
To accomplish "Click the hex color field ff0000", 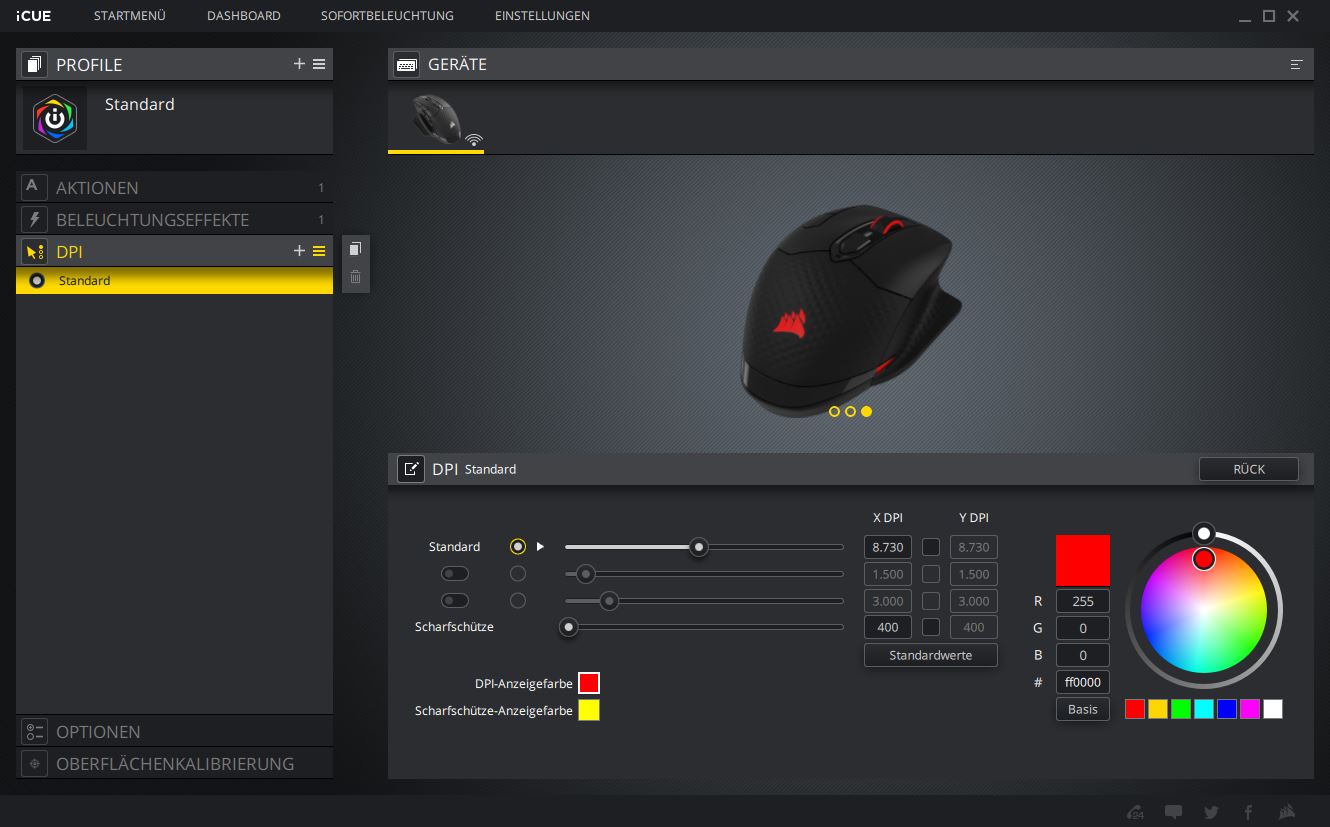I will tap(1082, 682).
